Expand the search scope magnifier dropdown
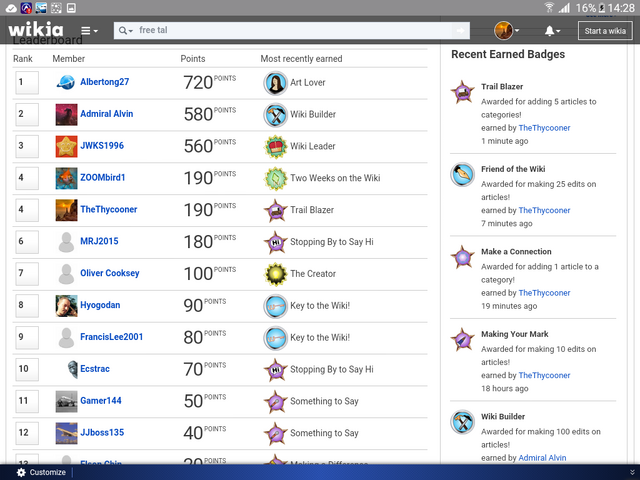The image size is (640, 480). coord(125,31)
